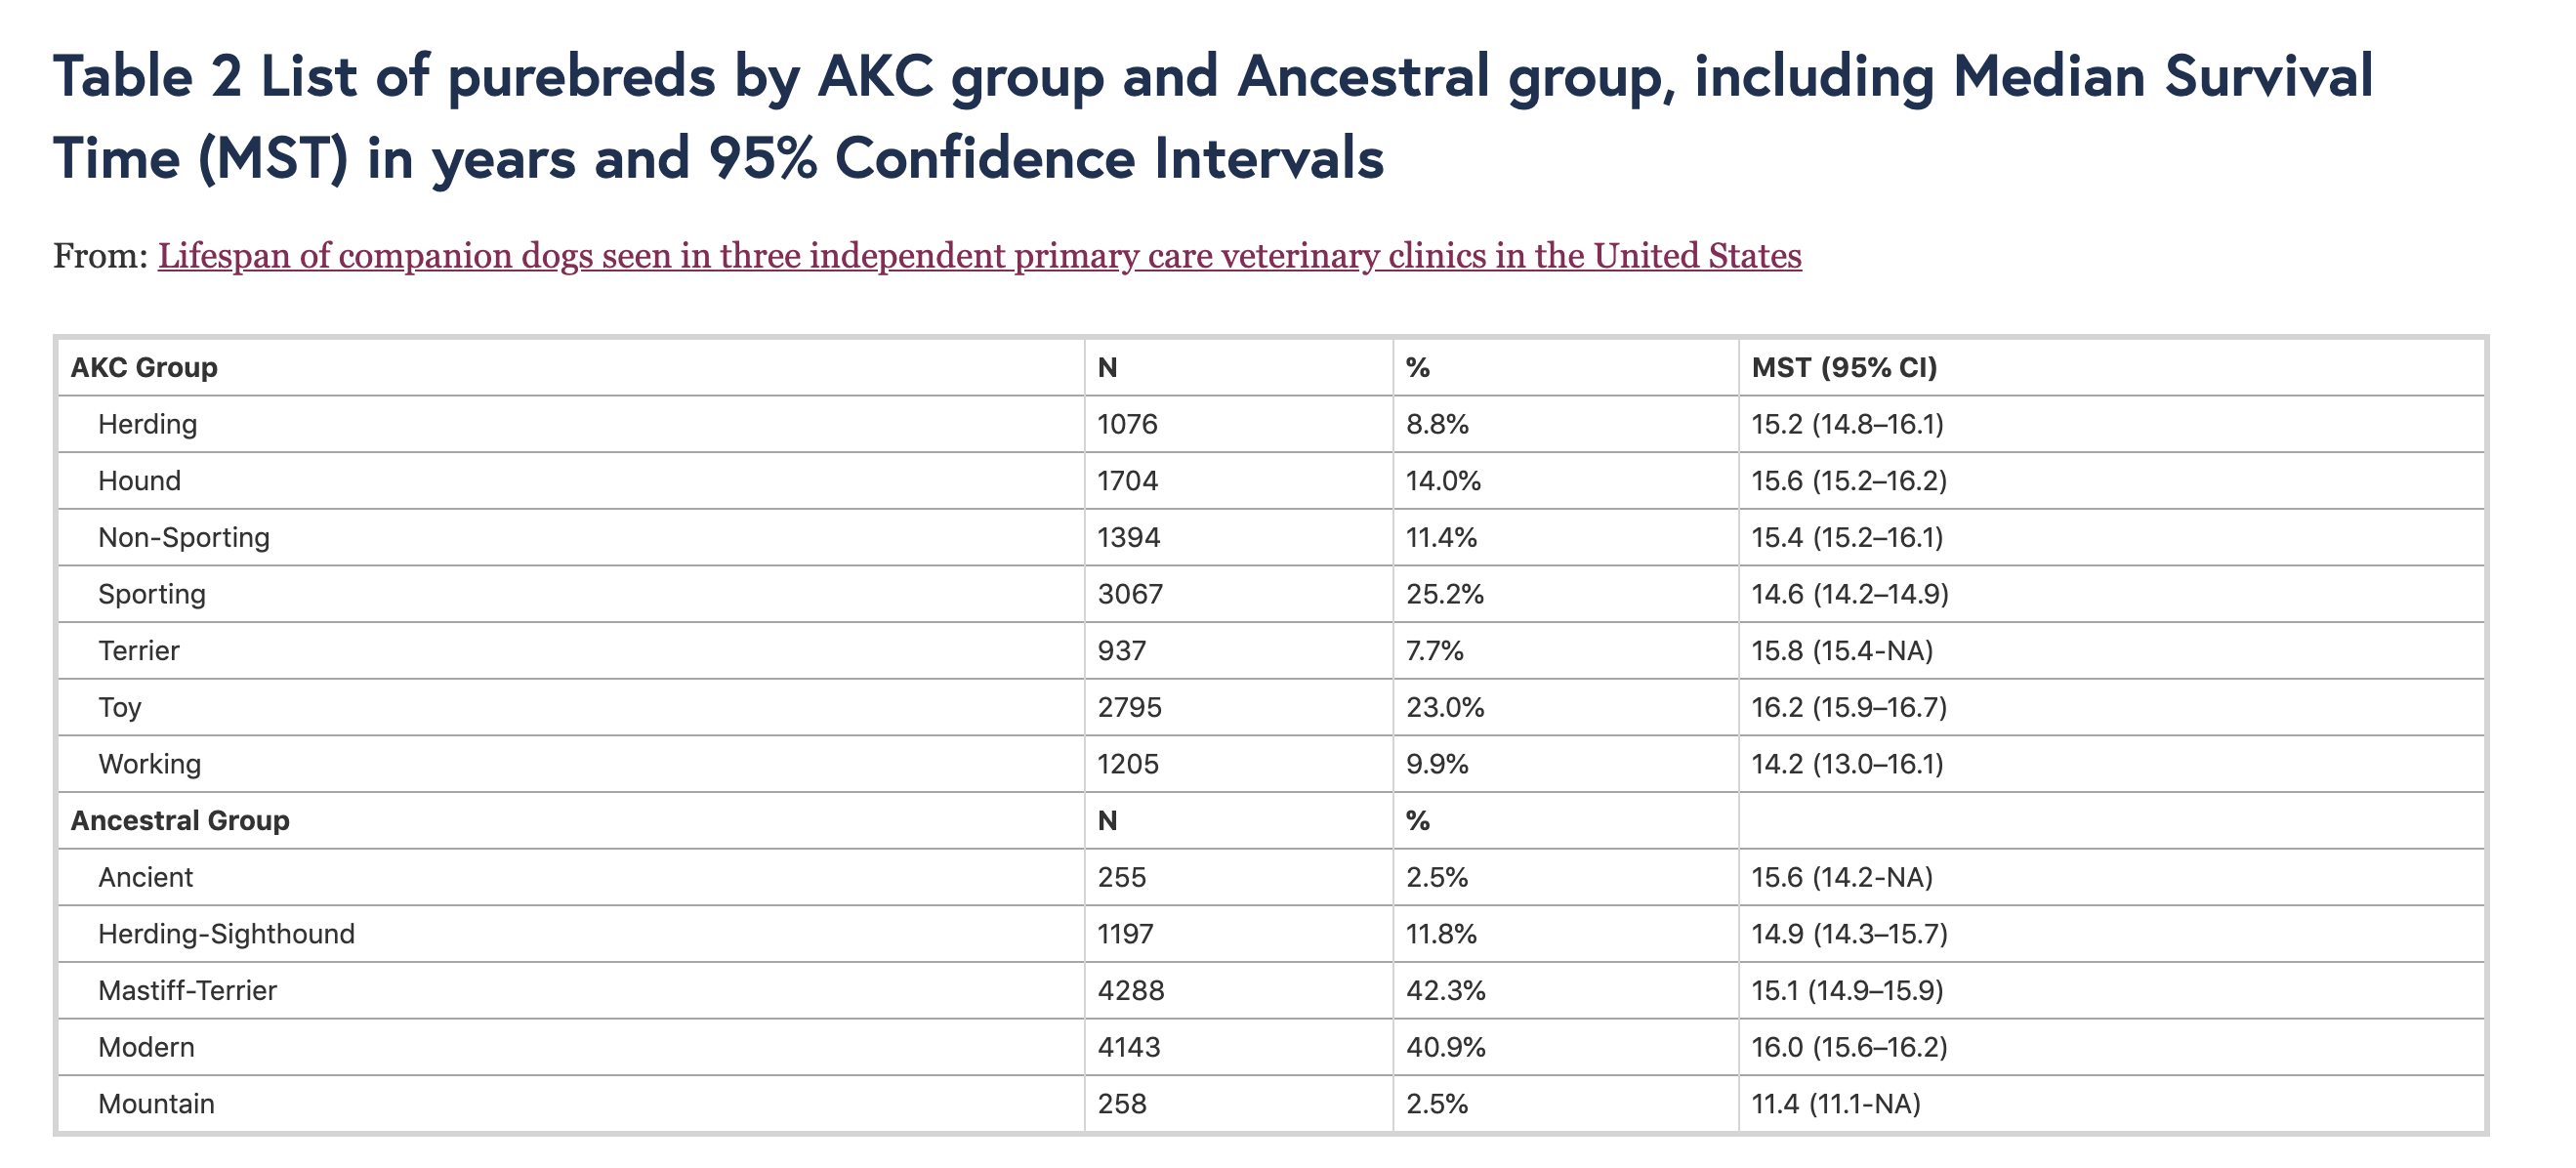Screen dimensions: 2576x1168
Task: Click the Ancient row label
Action: tap(146, 878)
